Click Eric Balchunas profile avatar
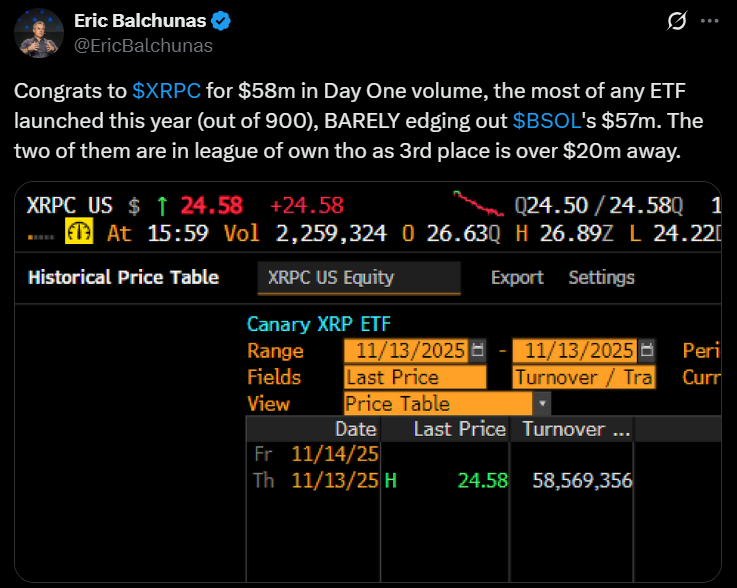 tap(36, 33)
